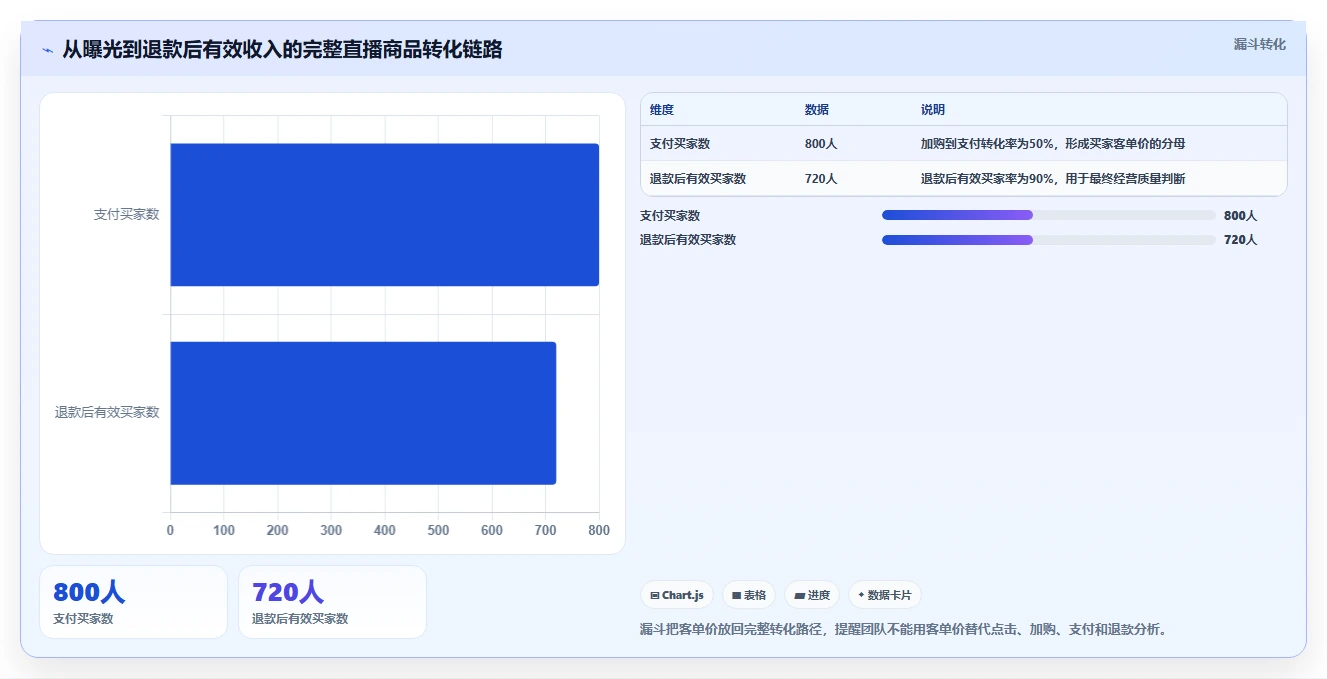Click the footer note starting 漏斗把客单价放回
1327x679 pixels.
pos(904,630)
